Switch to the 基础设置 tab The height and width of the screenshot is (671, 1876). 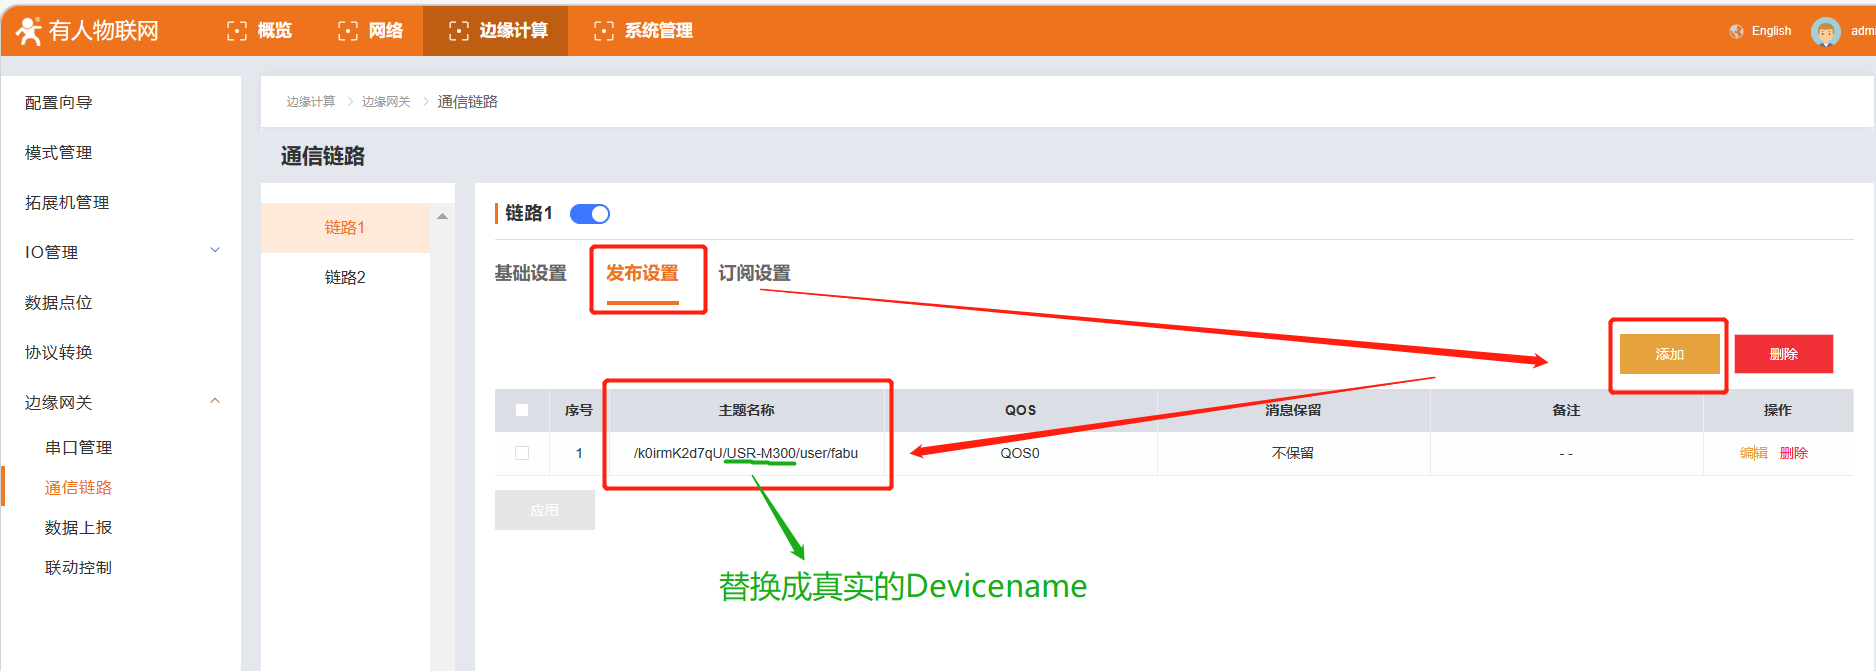coord(530,273)
